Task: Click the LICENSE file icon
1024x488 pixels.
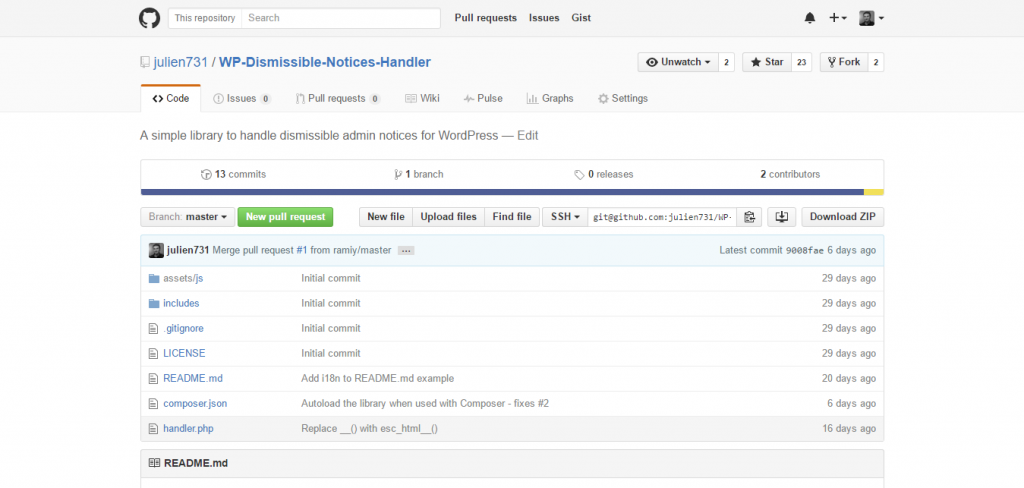Action: tap(153, 353)
